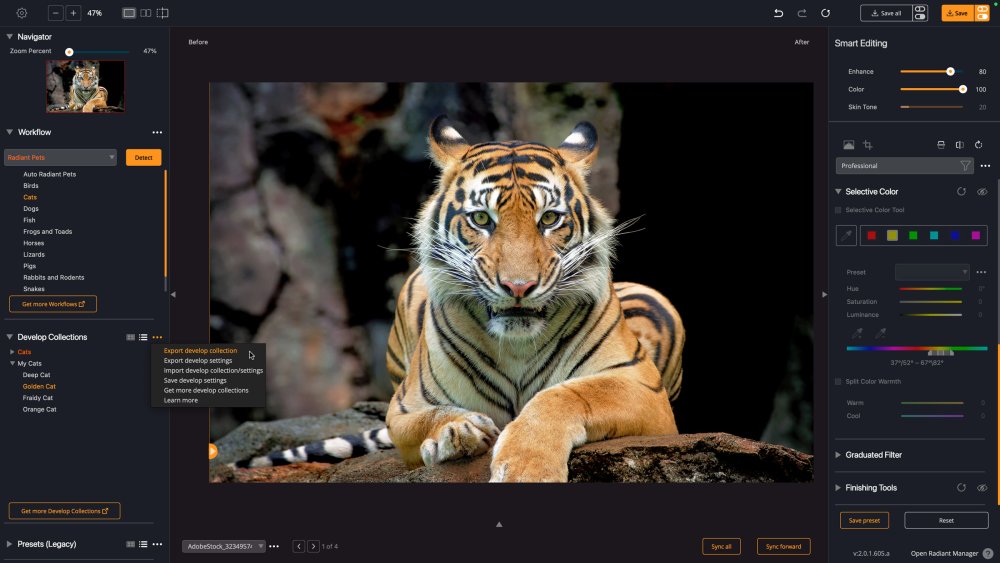Enable the Split Color Warmth checkbox
Viewport: 1000px width, 563px height.
pos(838,381)
